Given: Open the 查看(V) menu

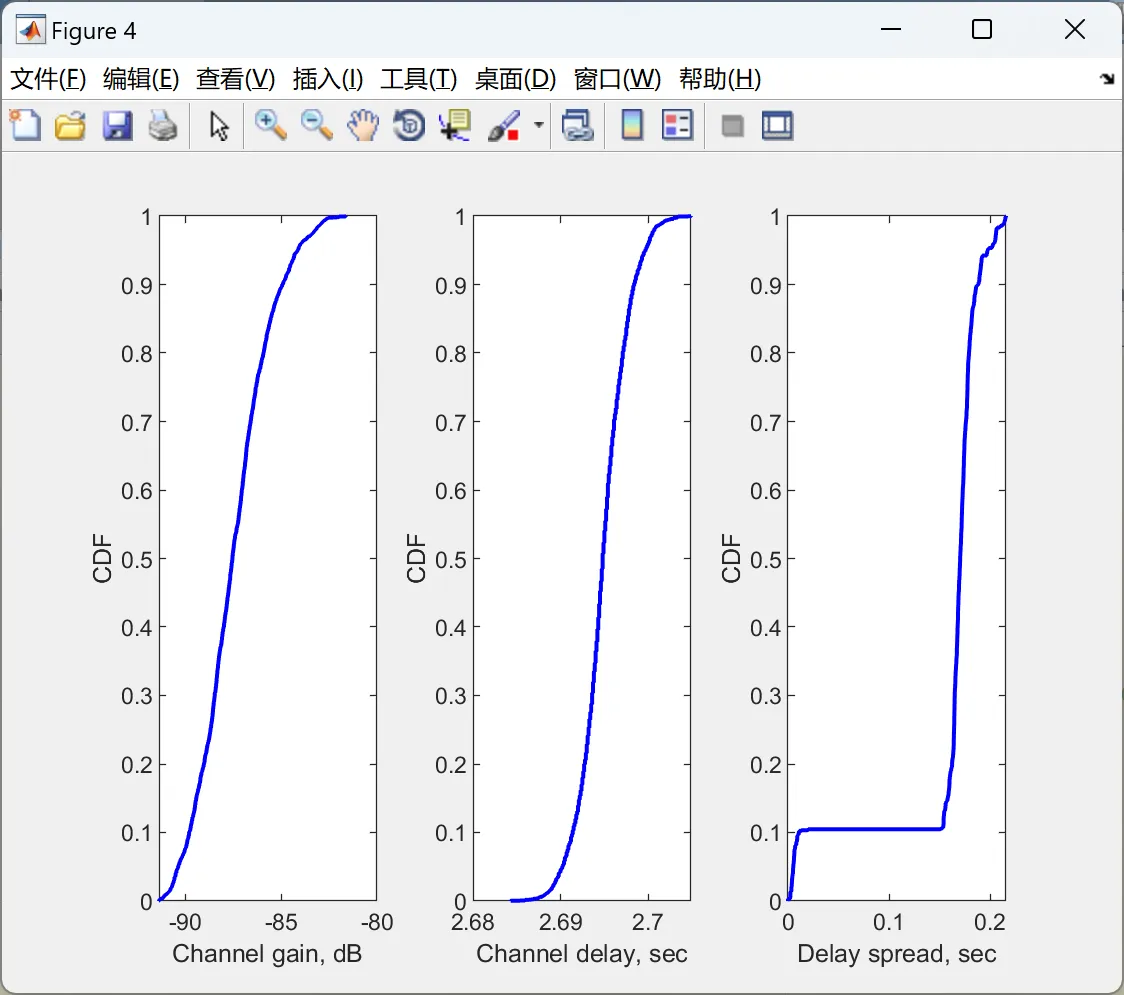Looking at the screenshot, I should (x=236, y=79).
